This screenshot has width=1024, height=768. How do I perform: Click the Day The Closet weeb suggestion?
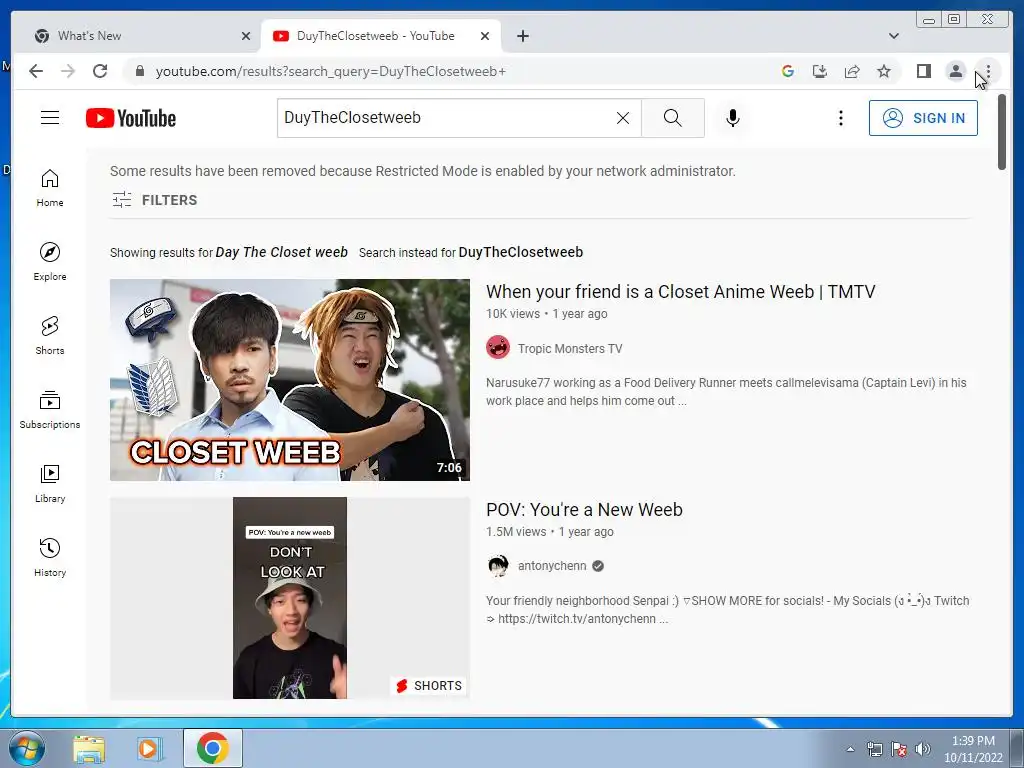point(281,252)
